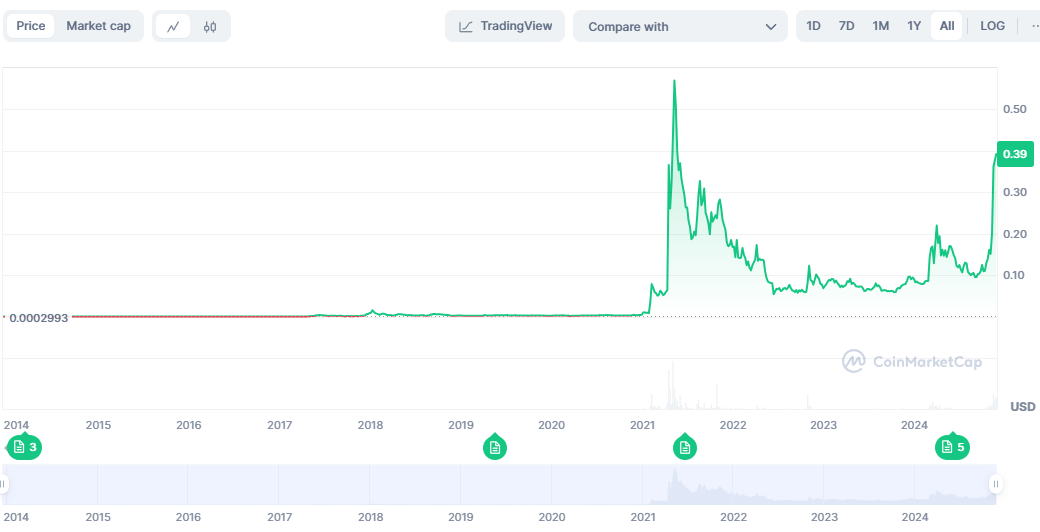
Task: Expand the Compare with dropdown
Action: click(681, 26)
